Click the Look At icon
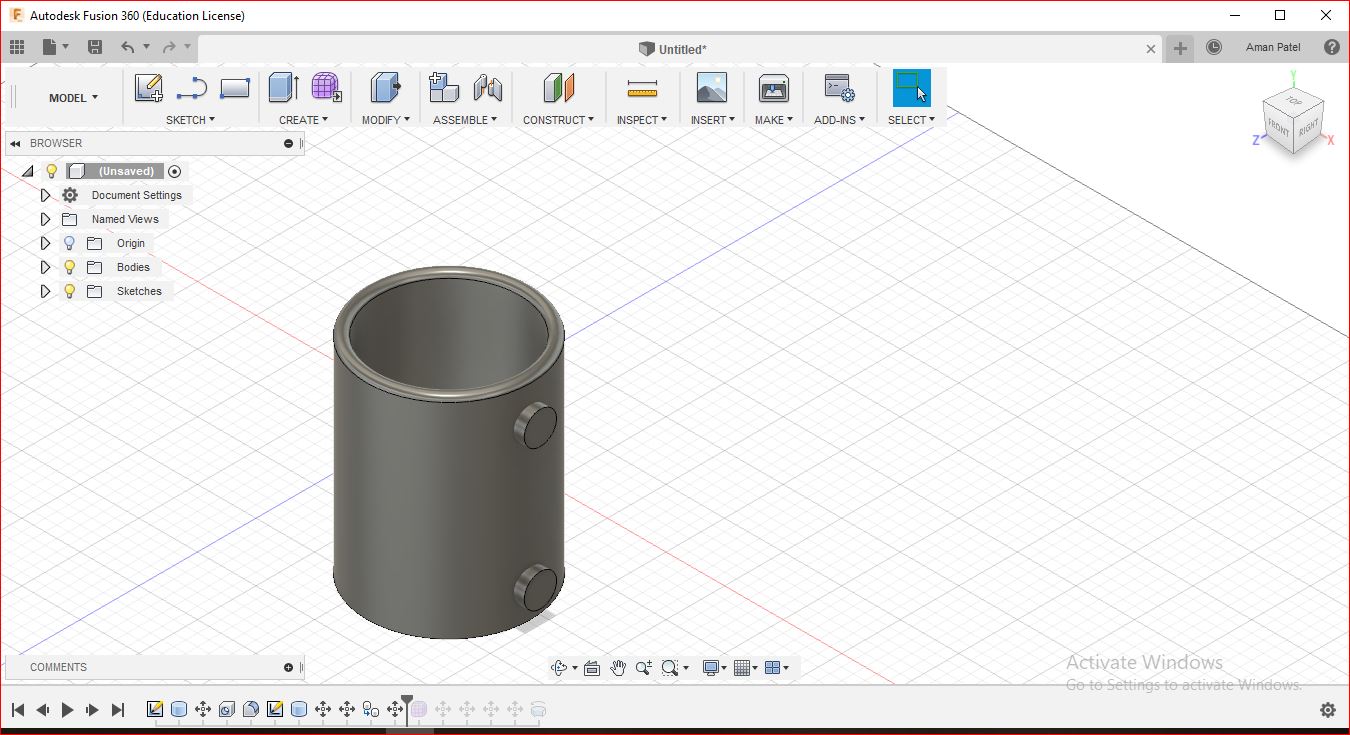The image size is (1350, 735). [x=592, y=668]
